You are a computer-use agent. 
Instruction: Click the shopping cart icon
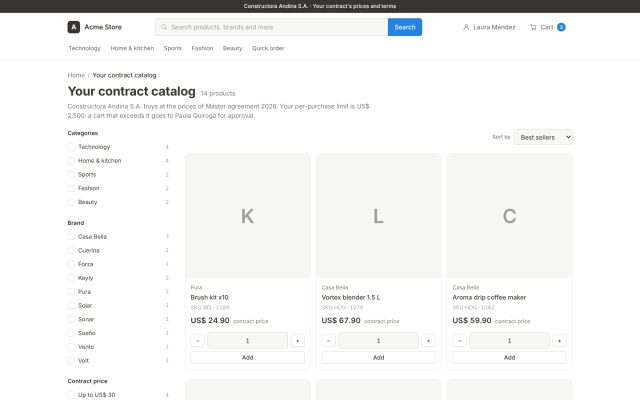point(533,27)
